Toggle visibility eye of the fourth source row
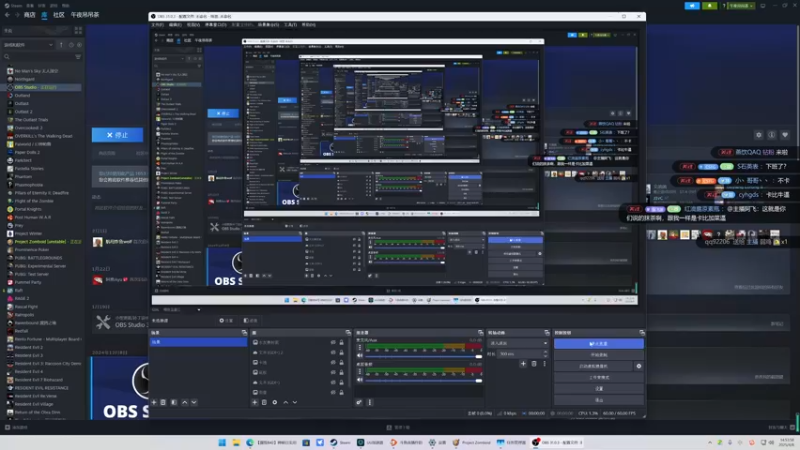Image resolution: width=800 pixels, height=450 pixels. [x=333, y=372]
